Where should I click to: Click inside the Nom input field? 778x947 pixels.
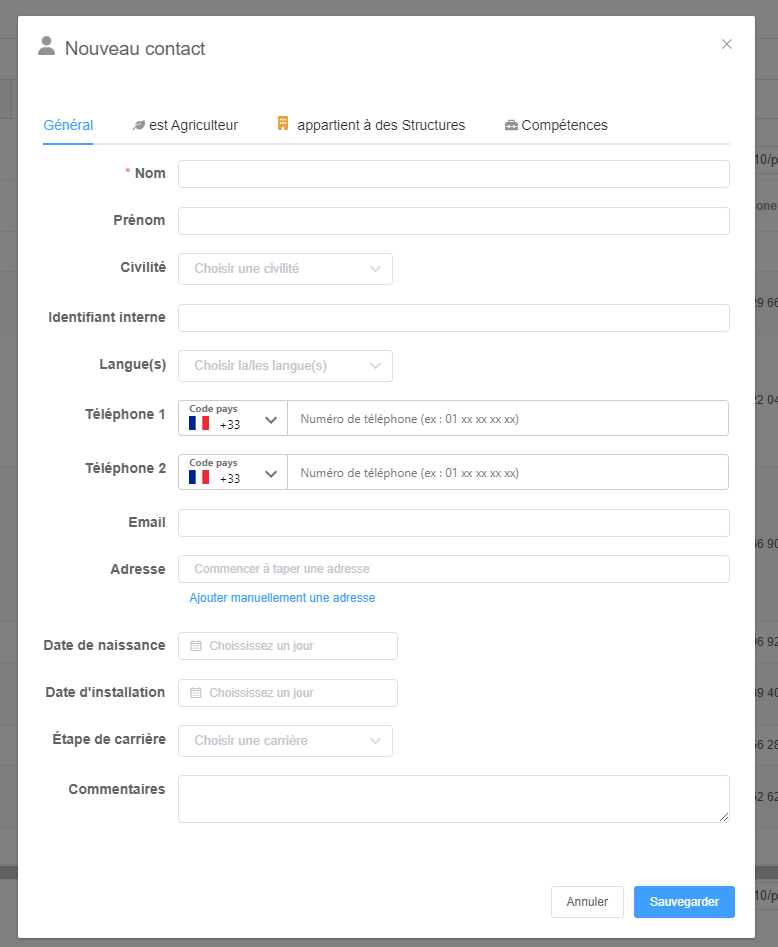[453, 173]
